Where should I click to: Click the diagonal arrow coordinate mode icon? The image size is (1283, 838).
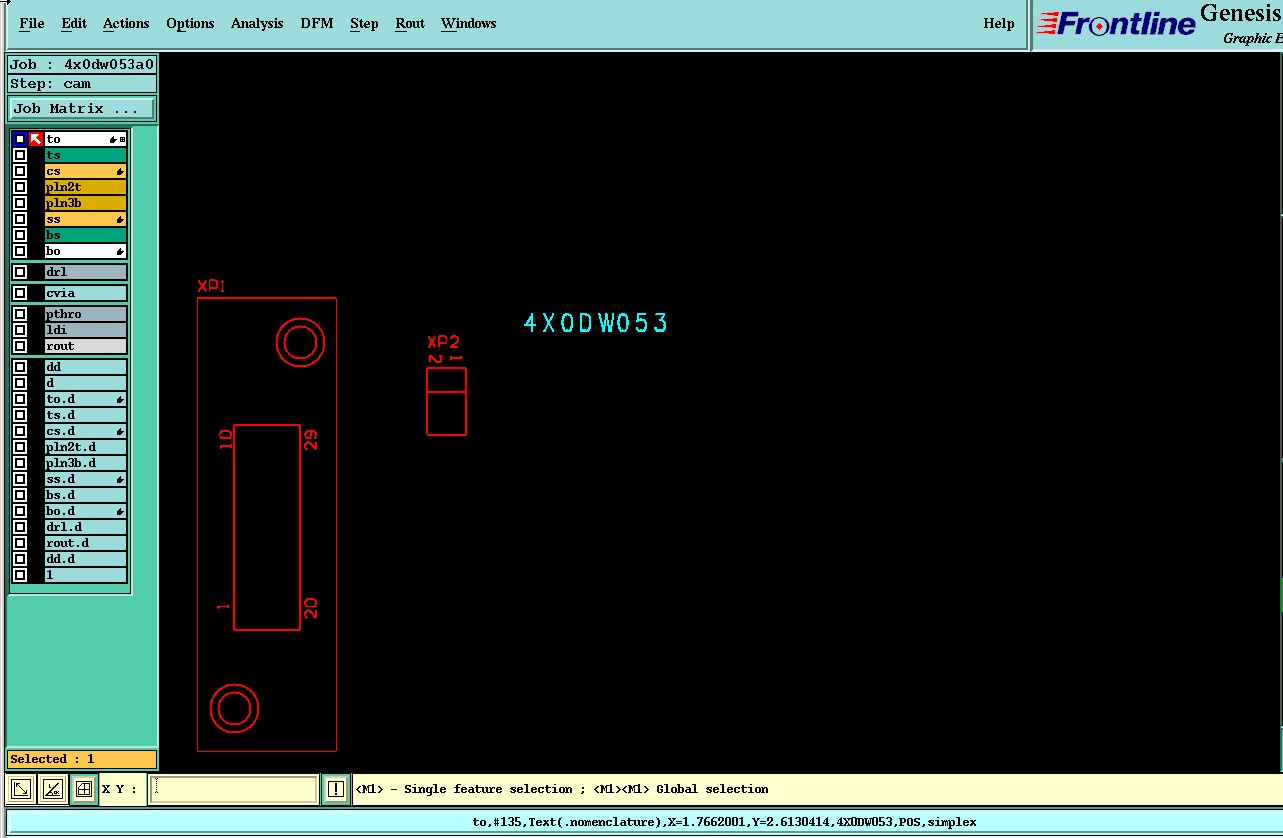coord(20,789)
